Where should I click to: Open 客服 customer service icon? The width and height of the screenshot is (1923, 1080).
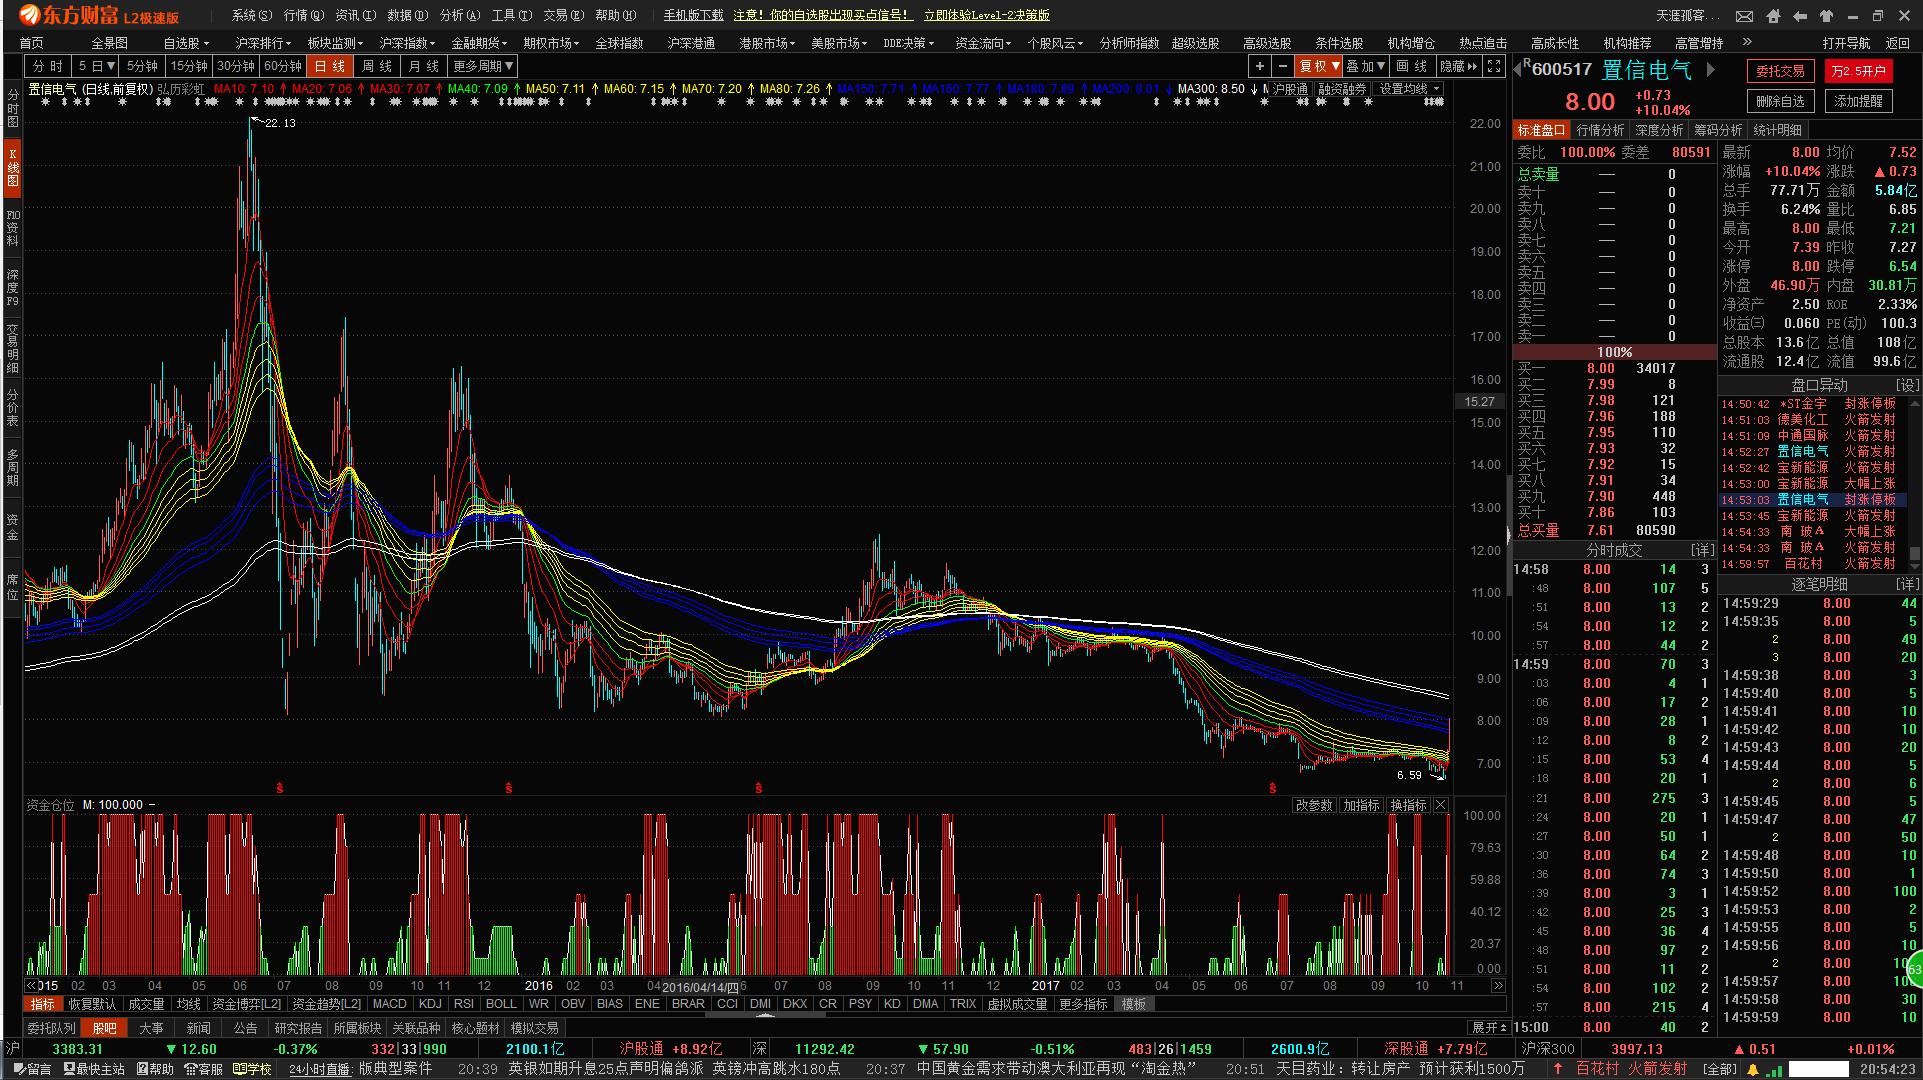pyautogui.click(x=204, y=1069)
